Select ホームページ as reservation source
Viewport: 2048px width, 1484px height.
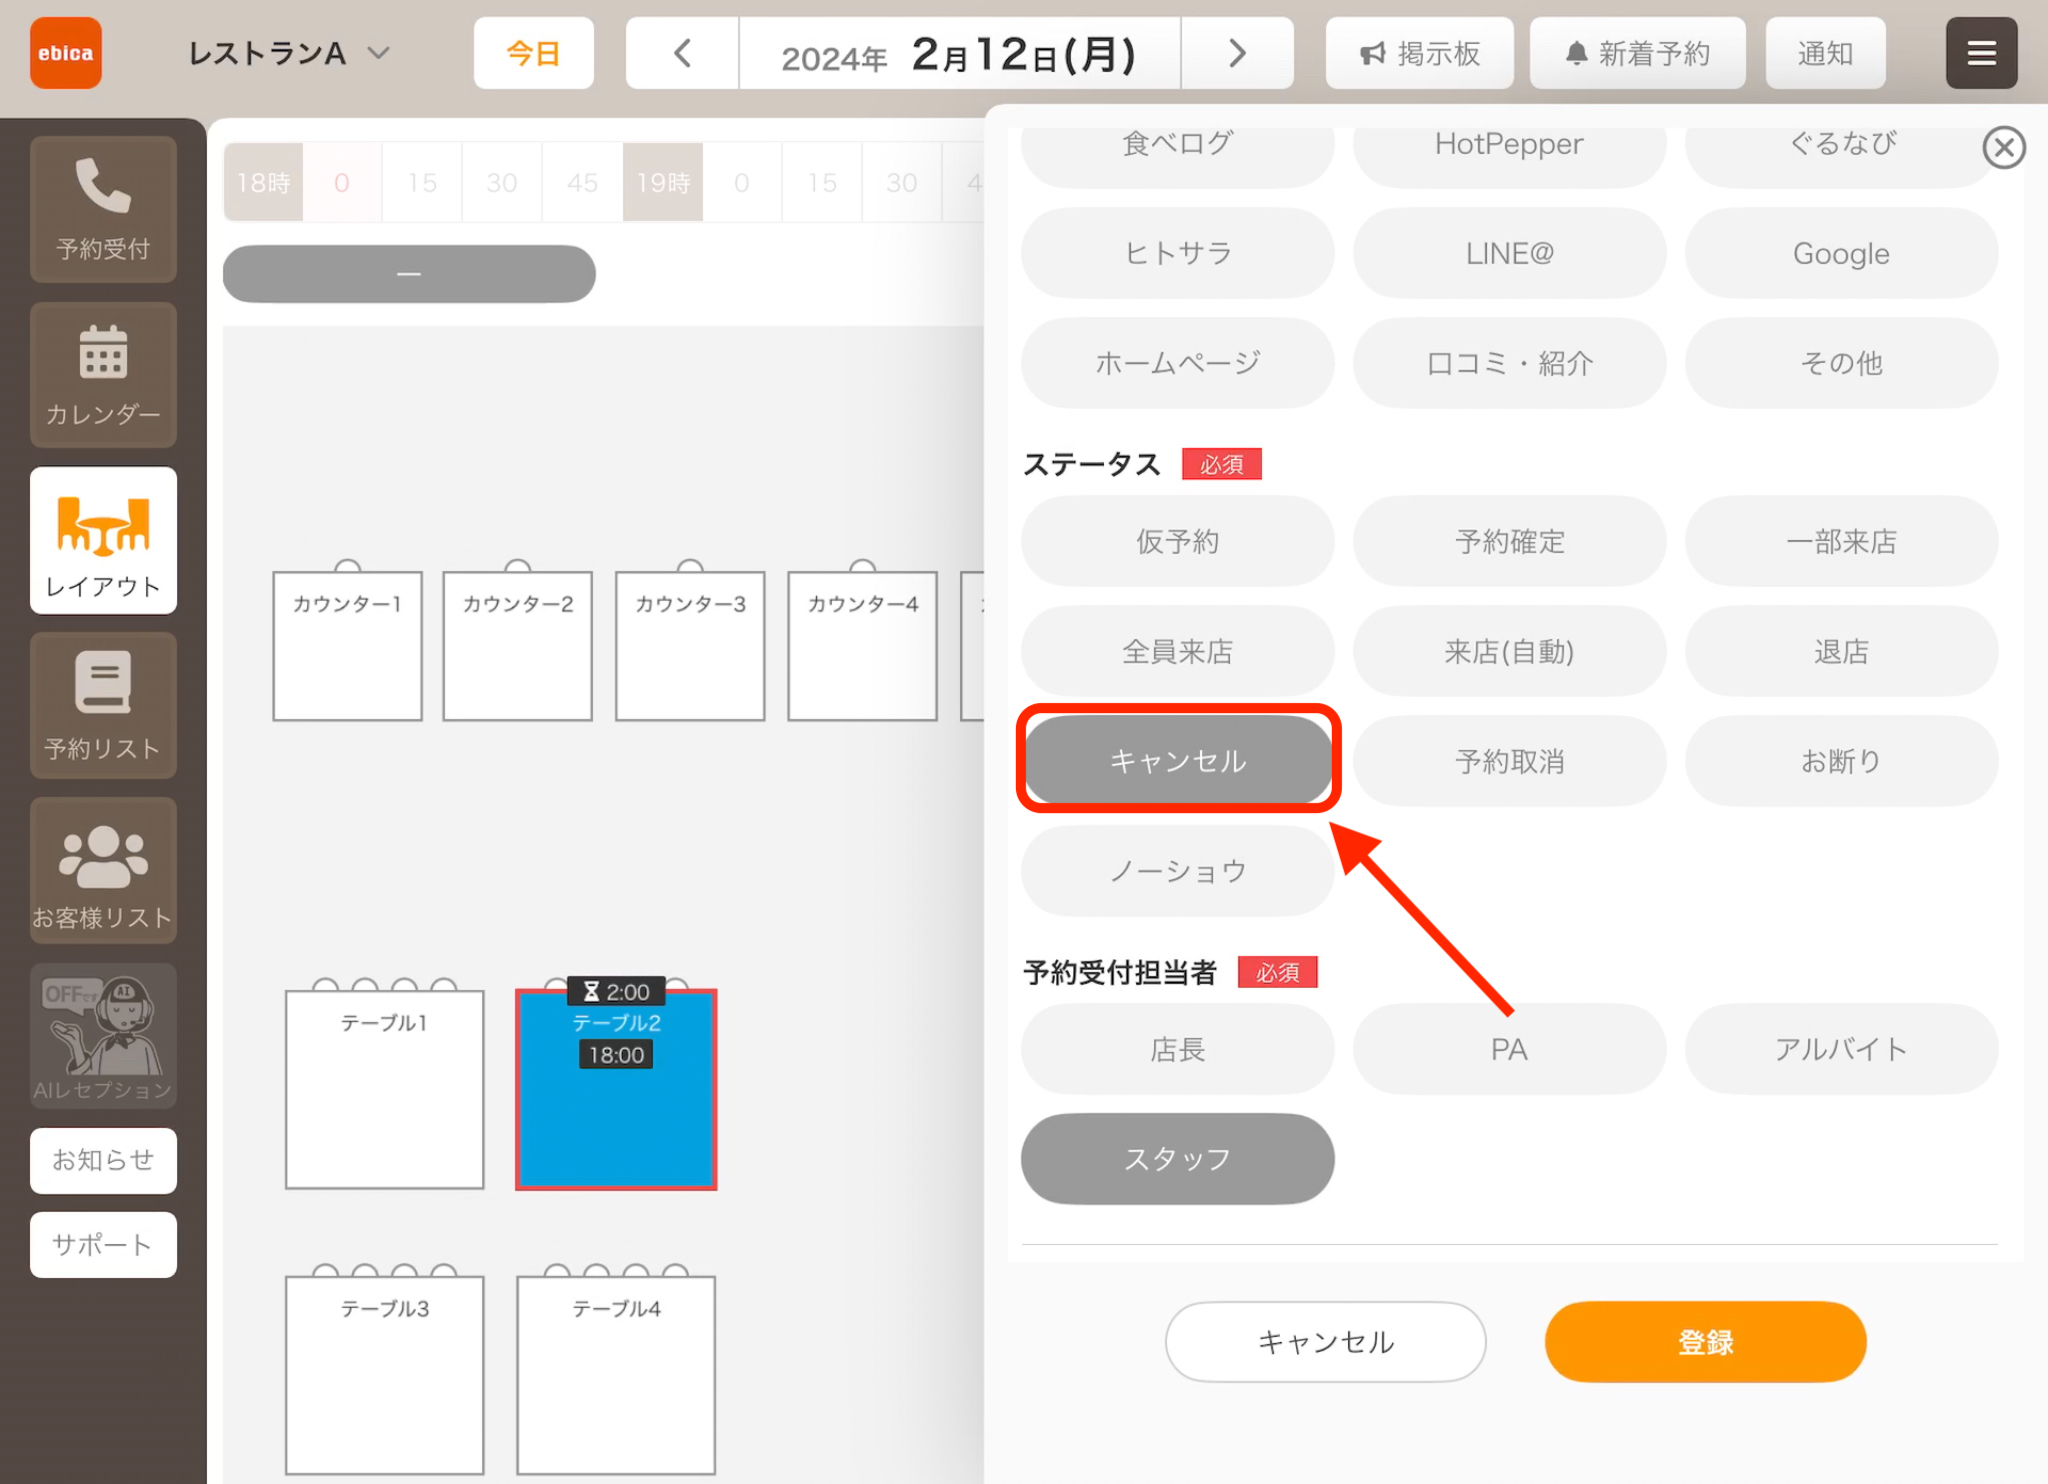pos(1177,363)
